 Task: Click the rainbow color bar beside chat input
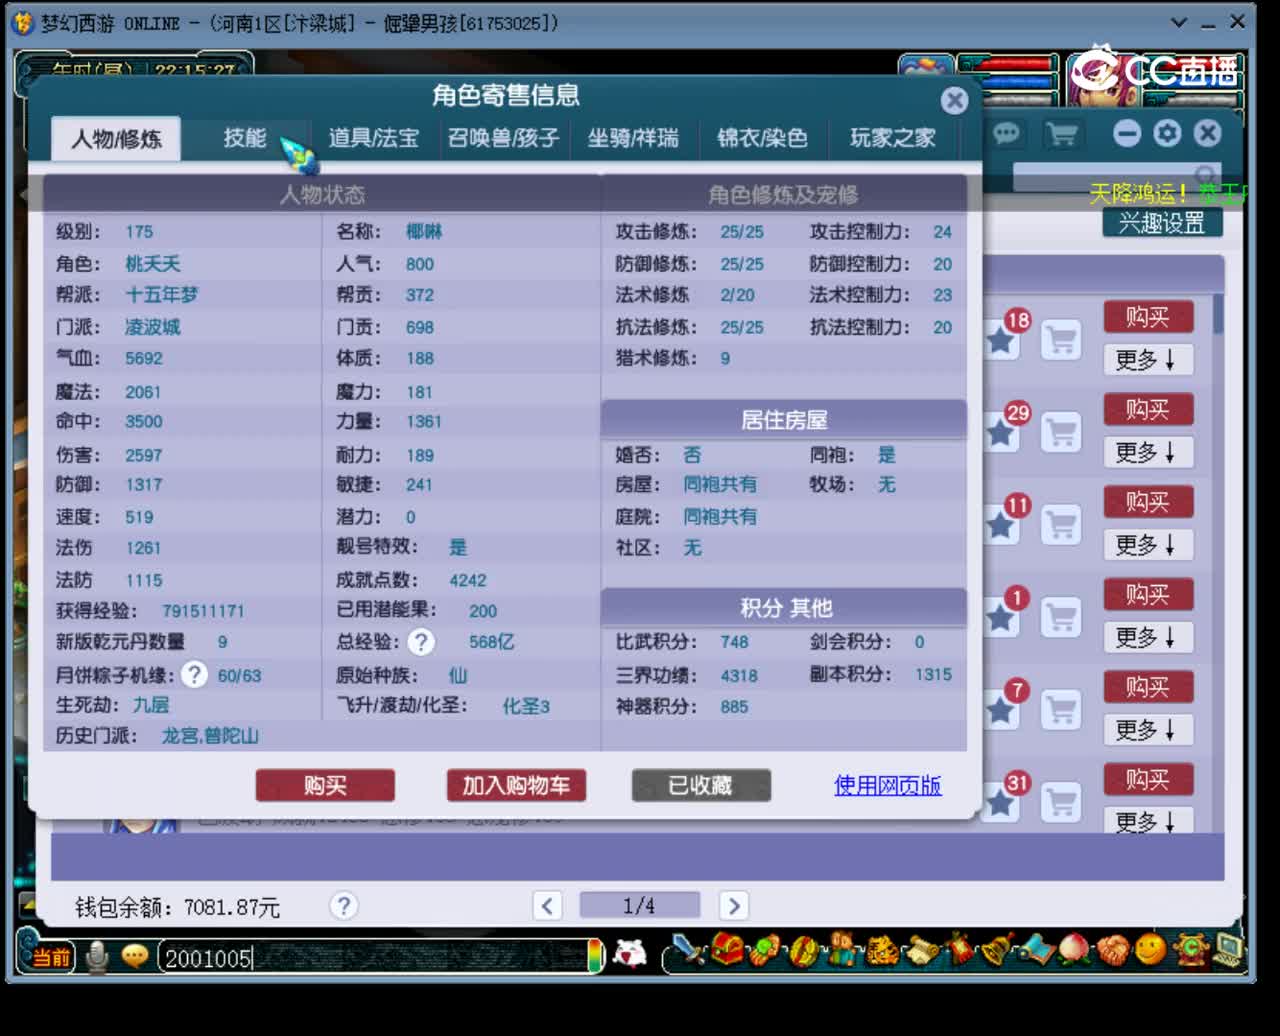click(x=595, y=956)
